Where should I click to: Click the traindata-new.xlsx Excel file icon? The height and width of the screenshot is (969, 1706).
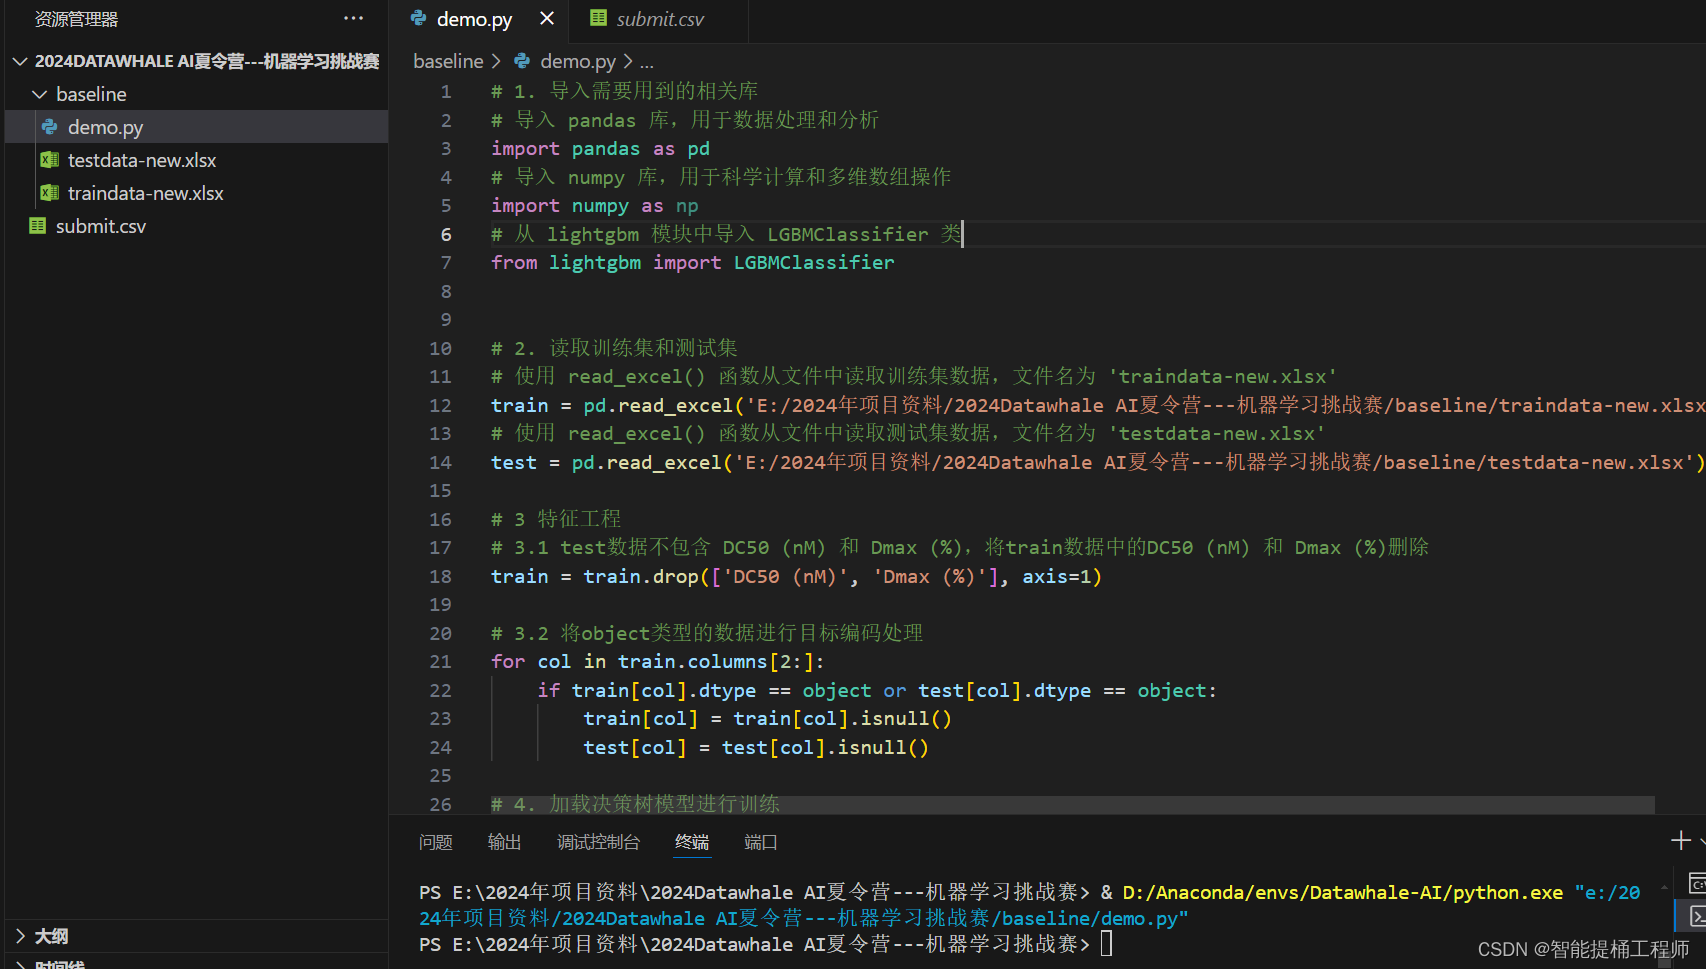point(49,193)
